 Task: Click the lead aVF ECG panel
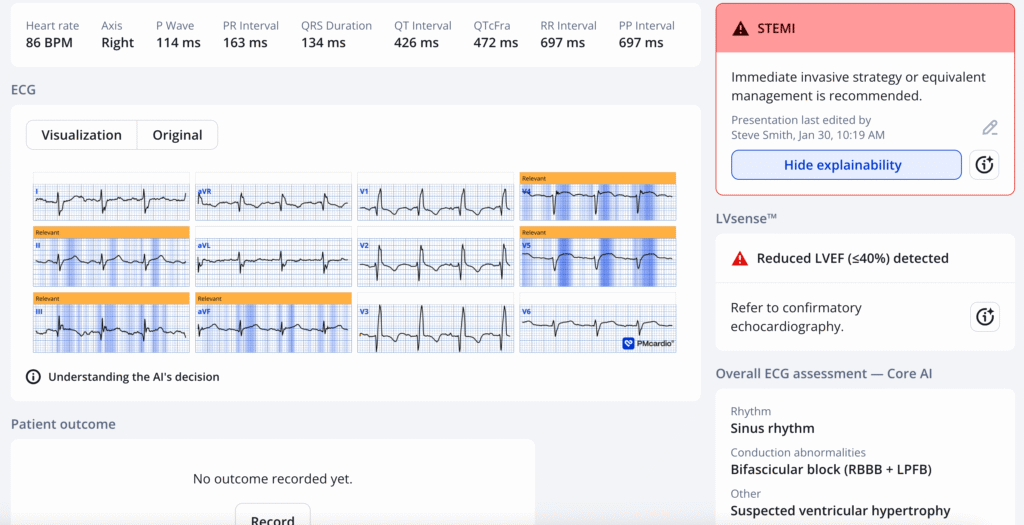pyautogui.click(x=273, y=327)
